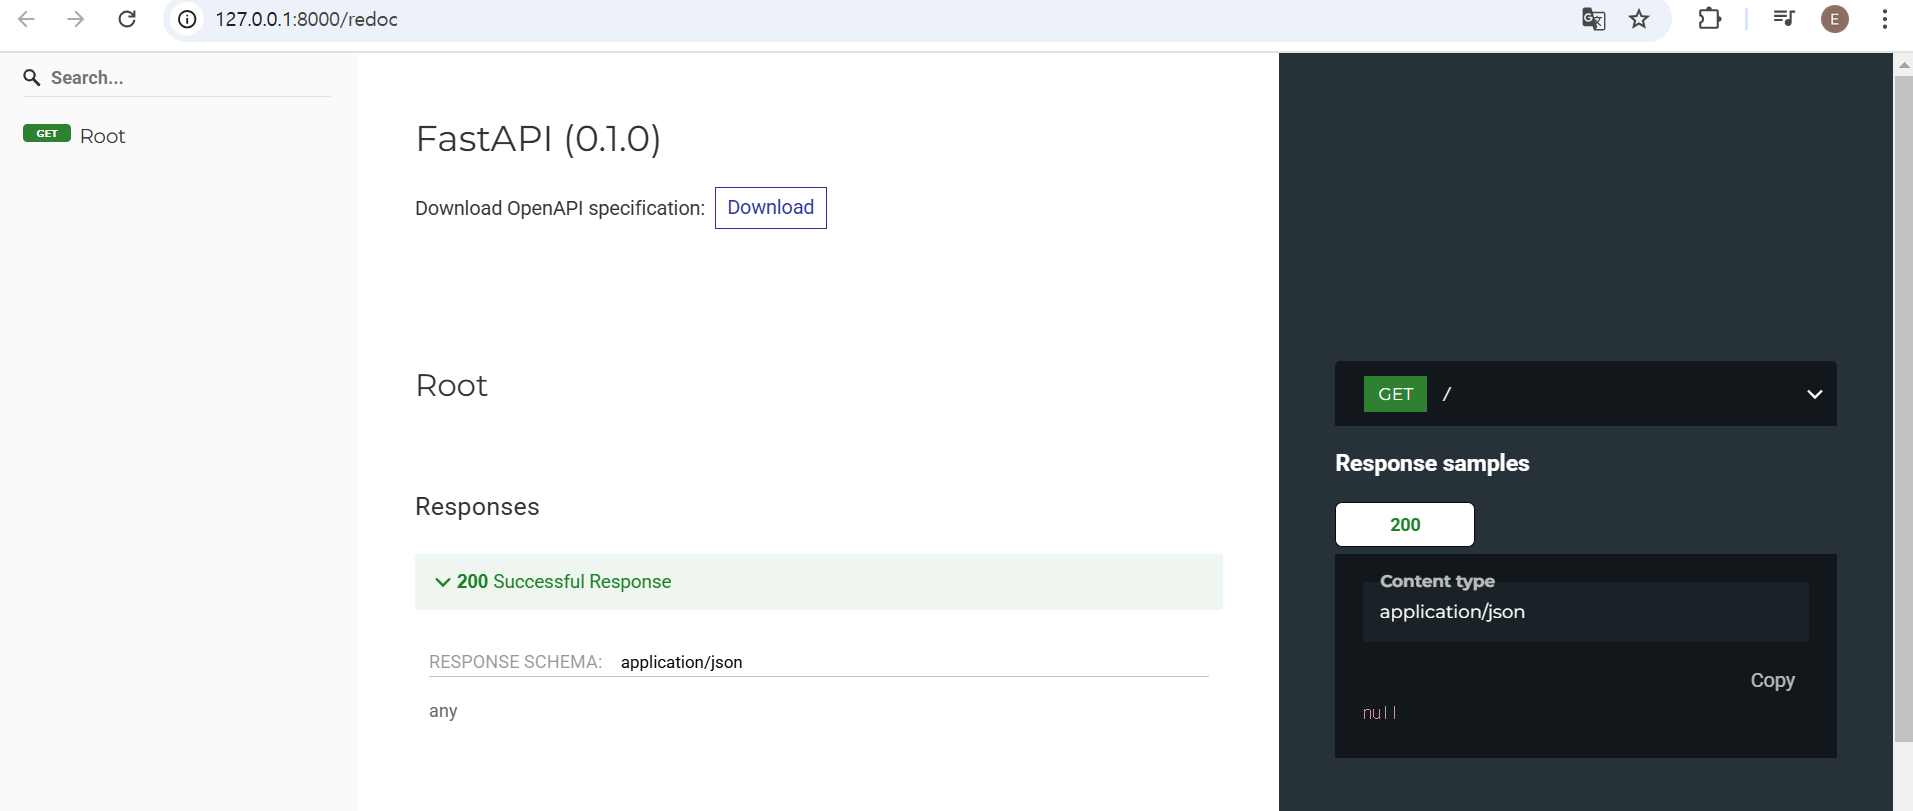Go back with the browser back arrow
This screenshot has width=1913, height=811.
[27, 19]
